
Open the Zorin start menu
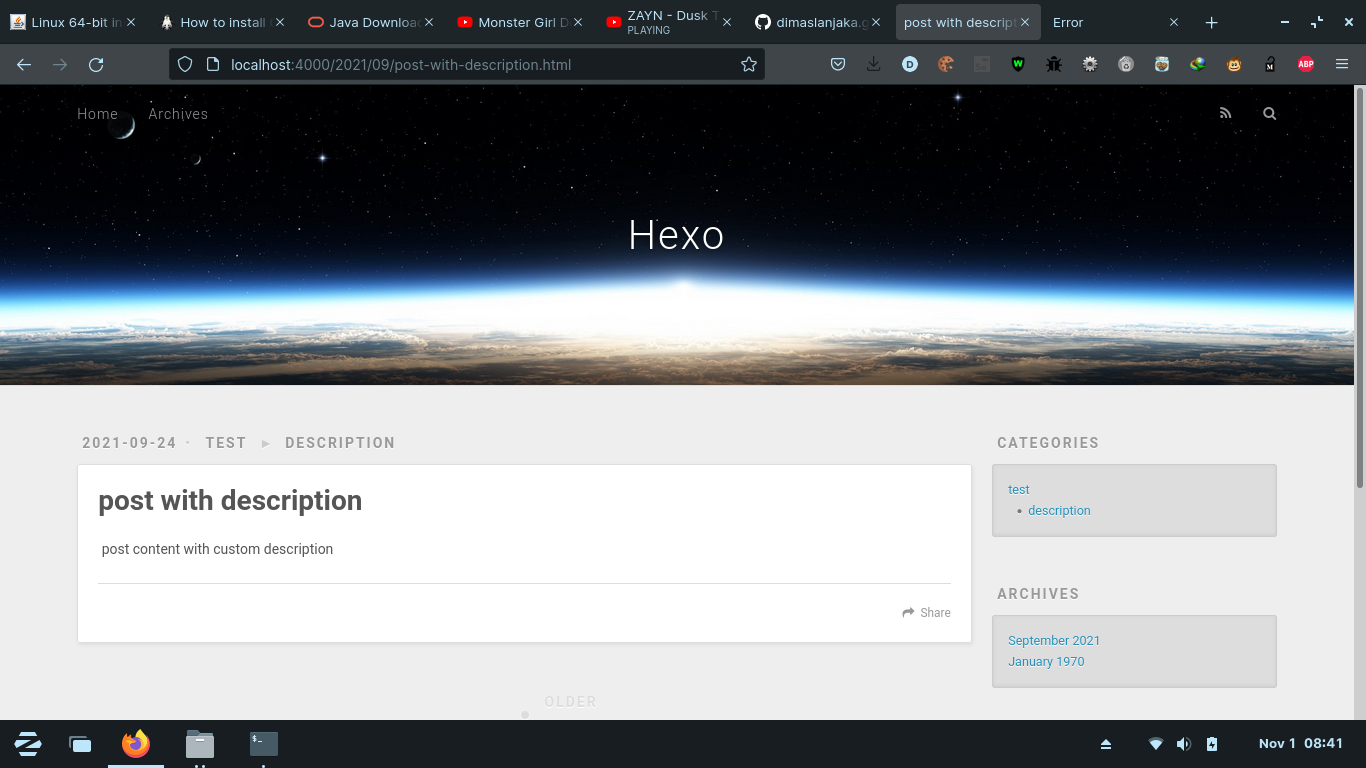pyautogui.click(x=28, y=744)
